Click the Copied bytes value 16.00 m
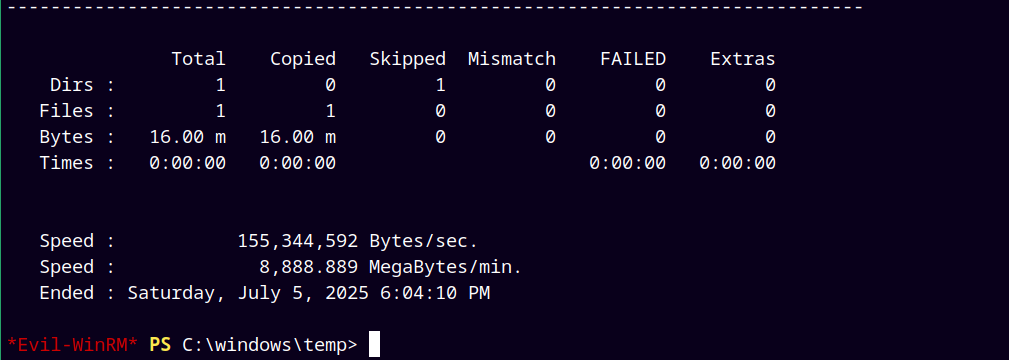Screen dimensions: 1009x360 click(297, 137)
